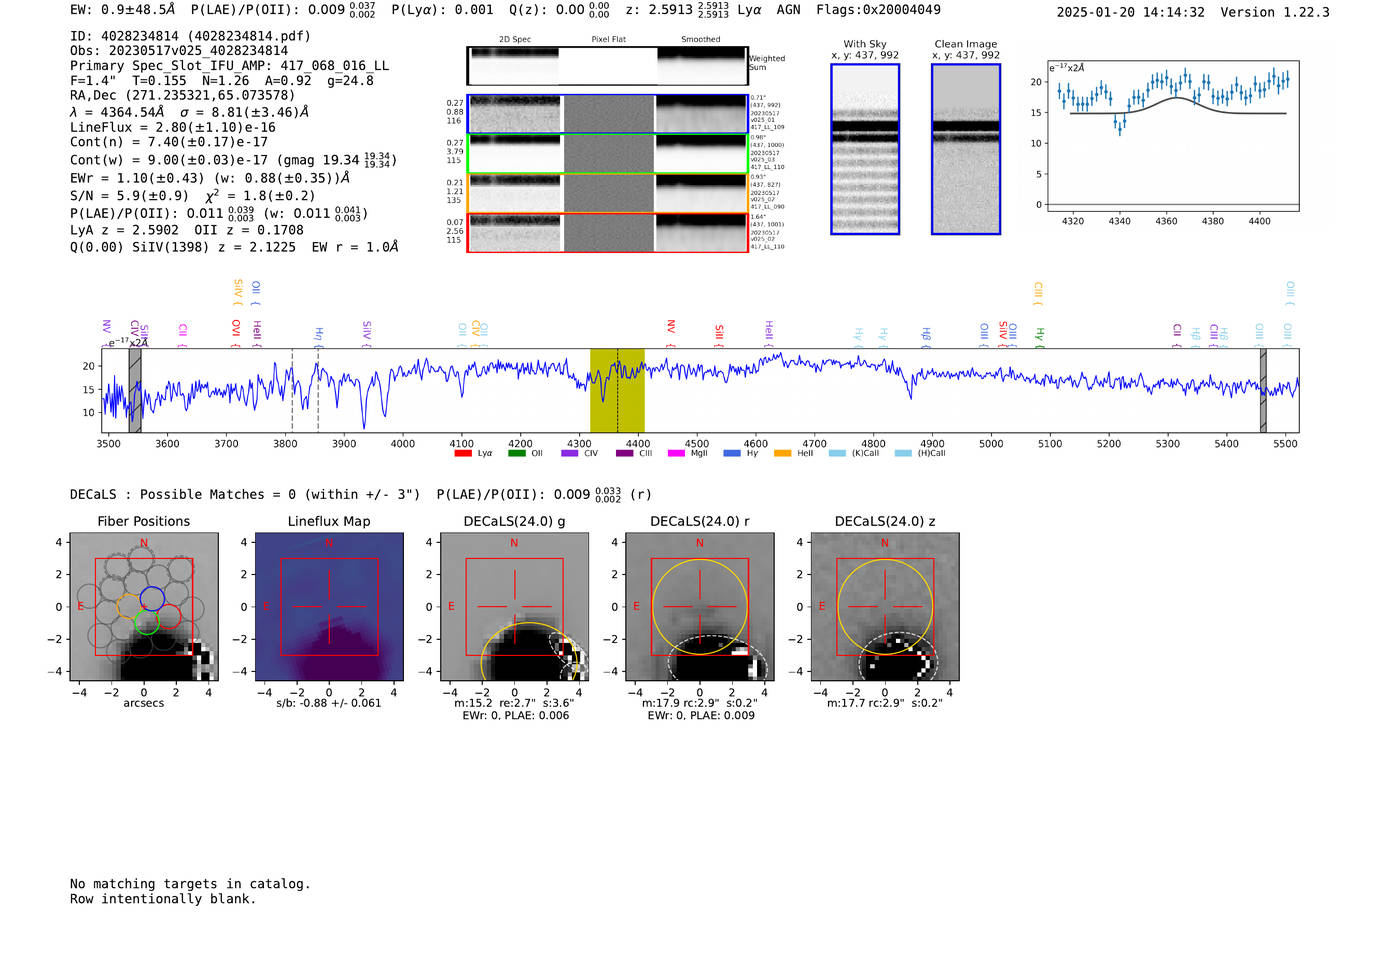Click the Weighted Sum 2D spectrum strip
The height and width of the screenshot is (953, 1400).
pyautogui.click(x=607, y=66)
